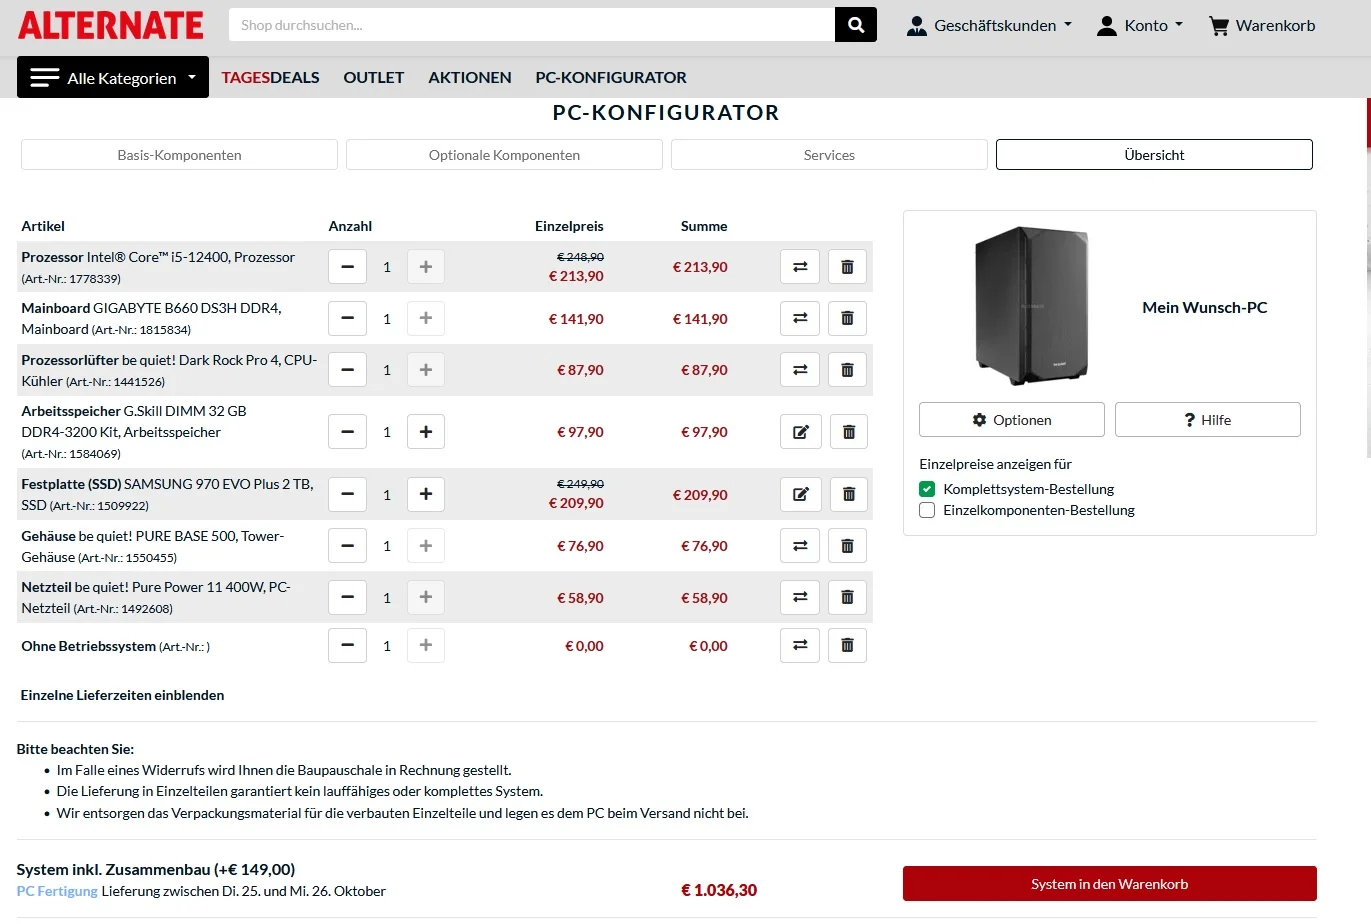Click the Hilfe button
The image size is (1371, 924).
[1208, 420]
